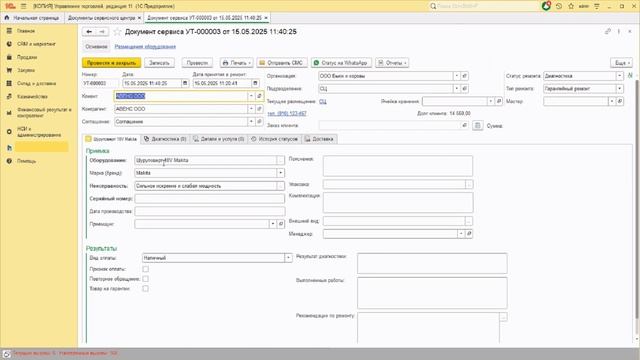The height and width of the screenshot is (360, 640).
Task: Expand the Вид оплаты dropdown
Action: [x=288, y=258]
